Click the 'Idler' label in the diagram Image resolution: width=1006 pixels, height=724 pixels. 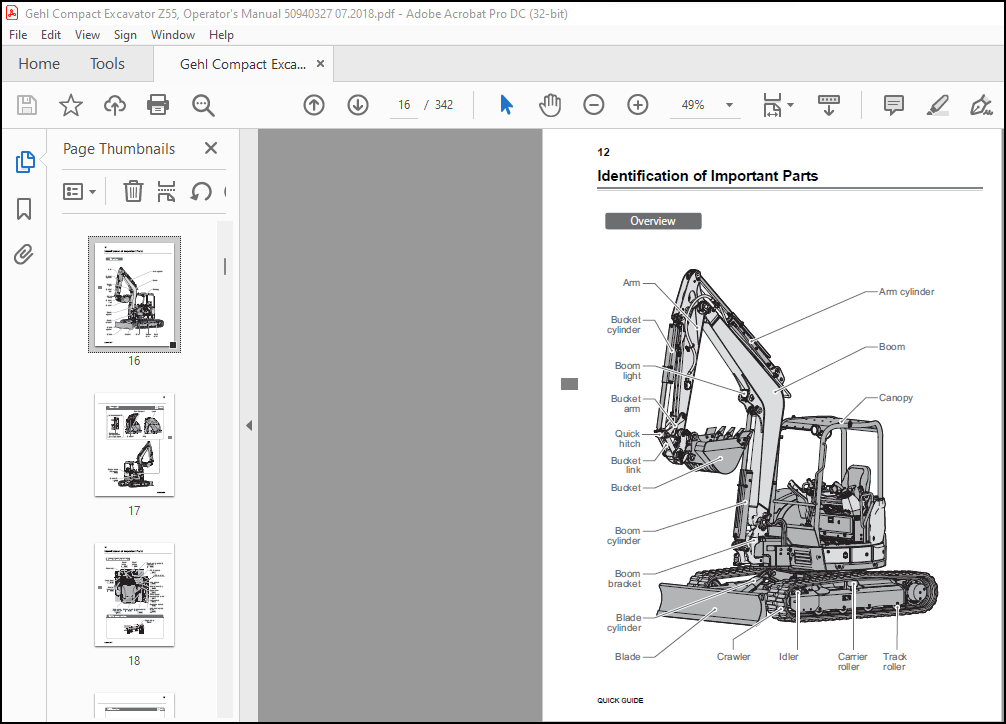click(x=789, y=657)
